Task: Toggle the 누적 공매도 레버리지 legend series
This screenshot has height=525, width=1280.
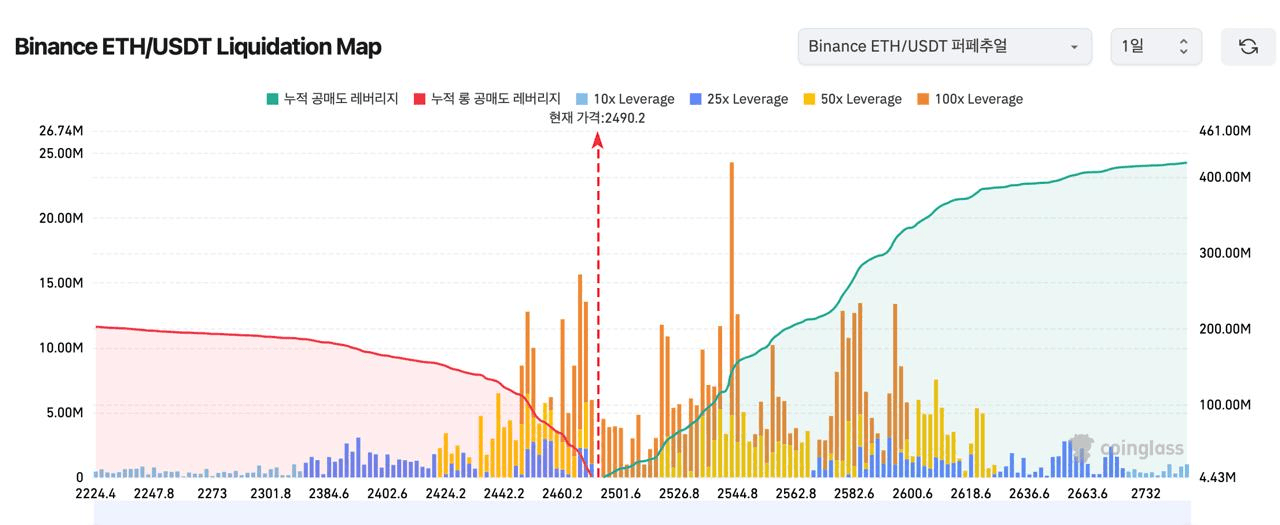Action: 332,99
